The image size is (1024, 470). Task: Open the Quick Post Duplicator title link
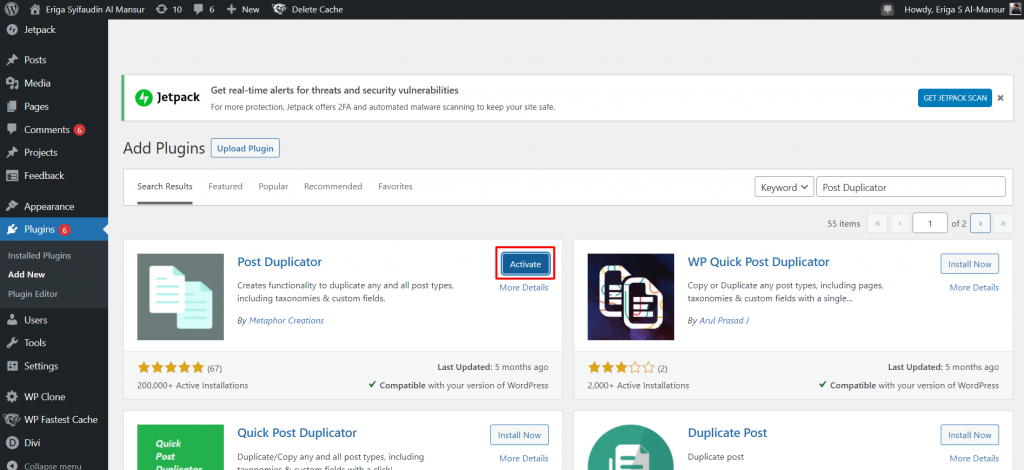point(297,433)
